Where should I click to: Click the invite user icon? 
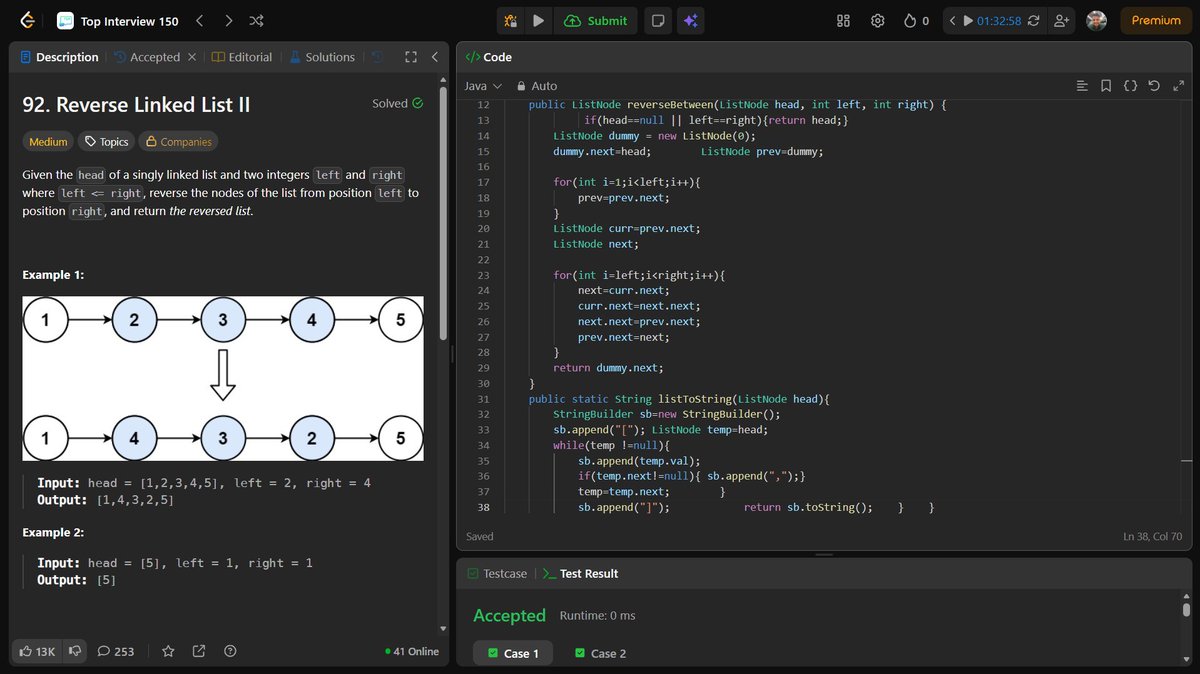[x=1061, y=20]
